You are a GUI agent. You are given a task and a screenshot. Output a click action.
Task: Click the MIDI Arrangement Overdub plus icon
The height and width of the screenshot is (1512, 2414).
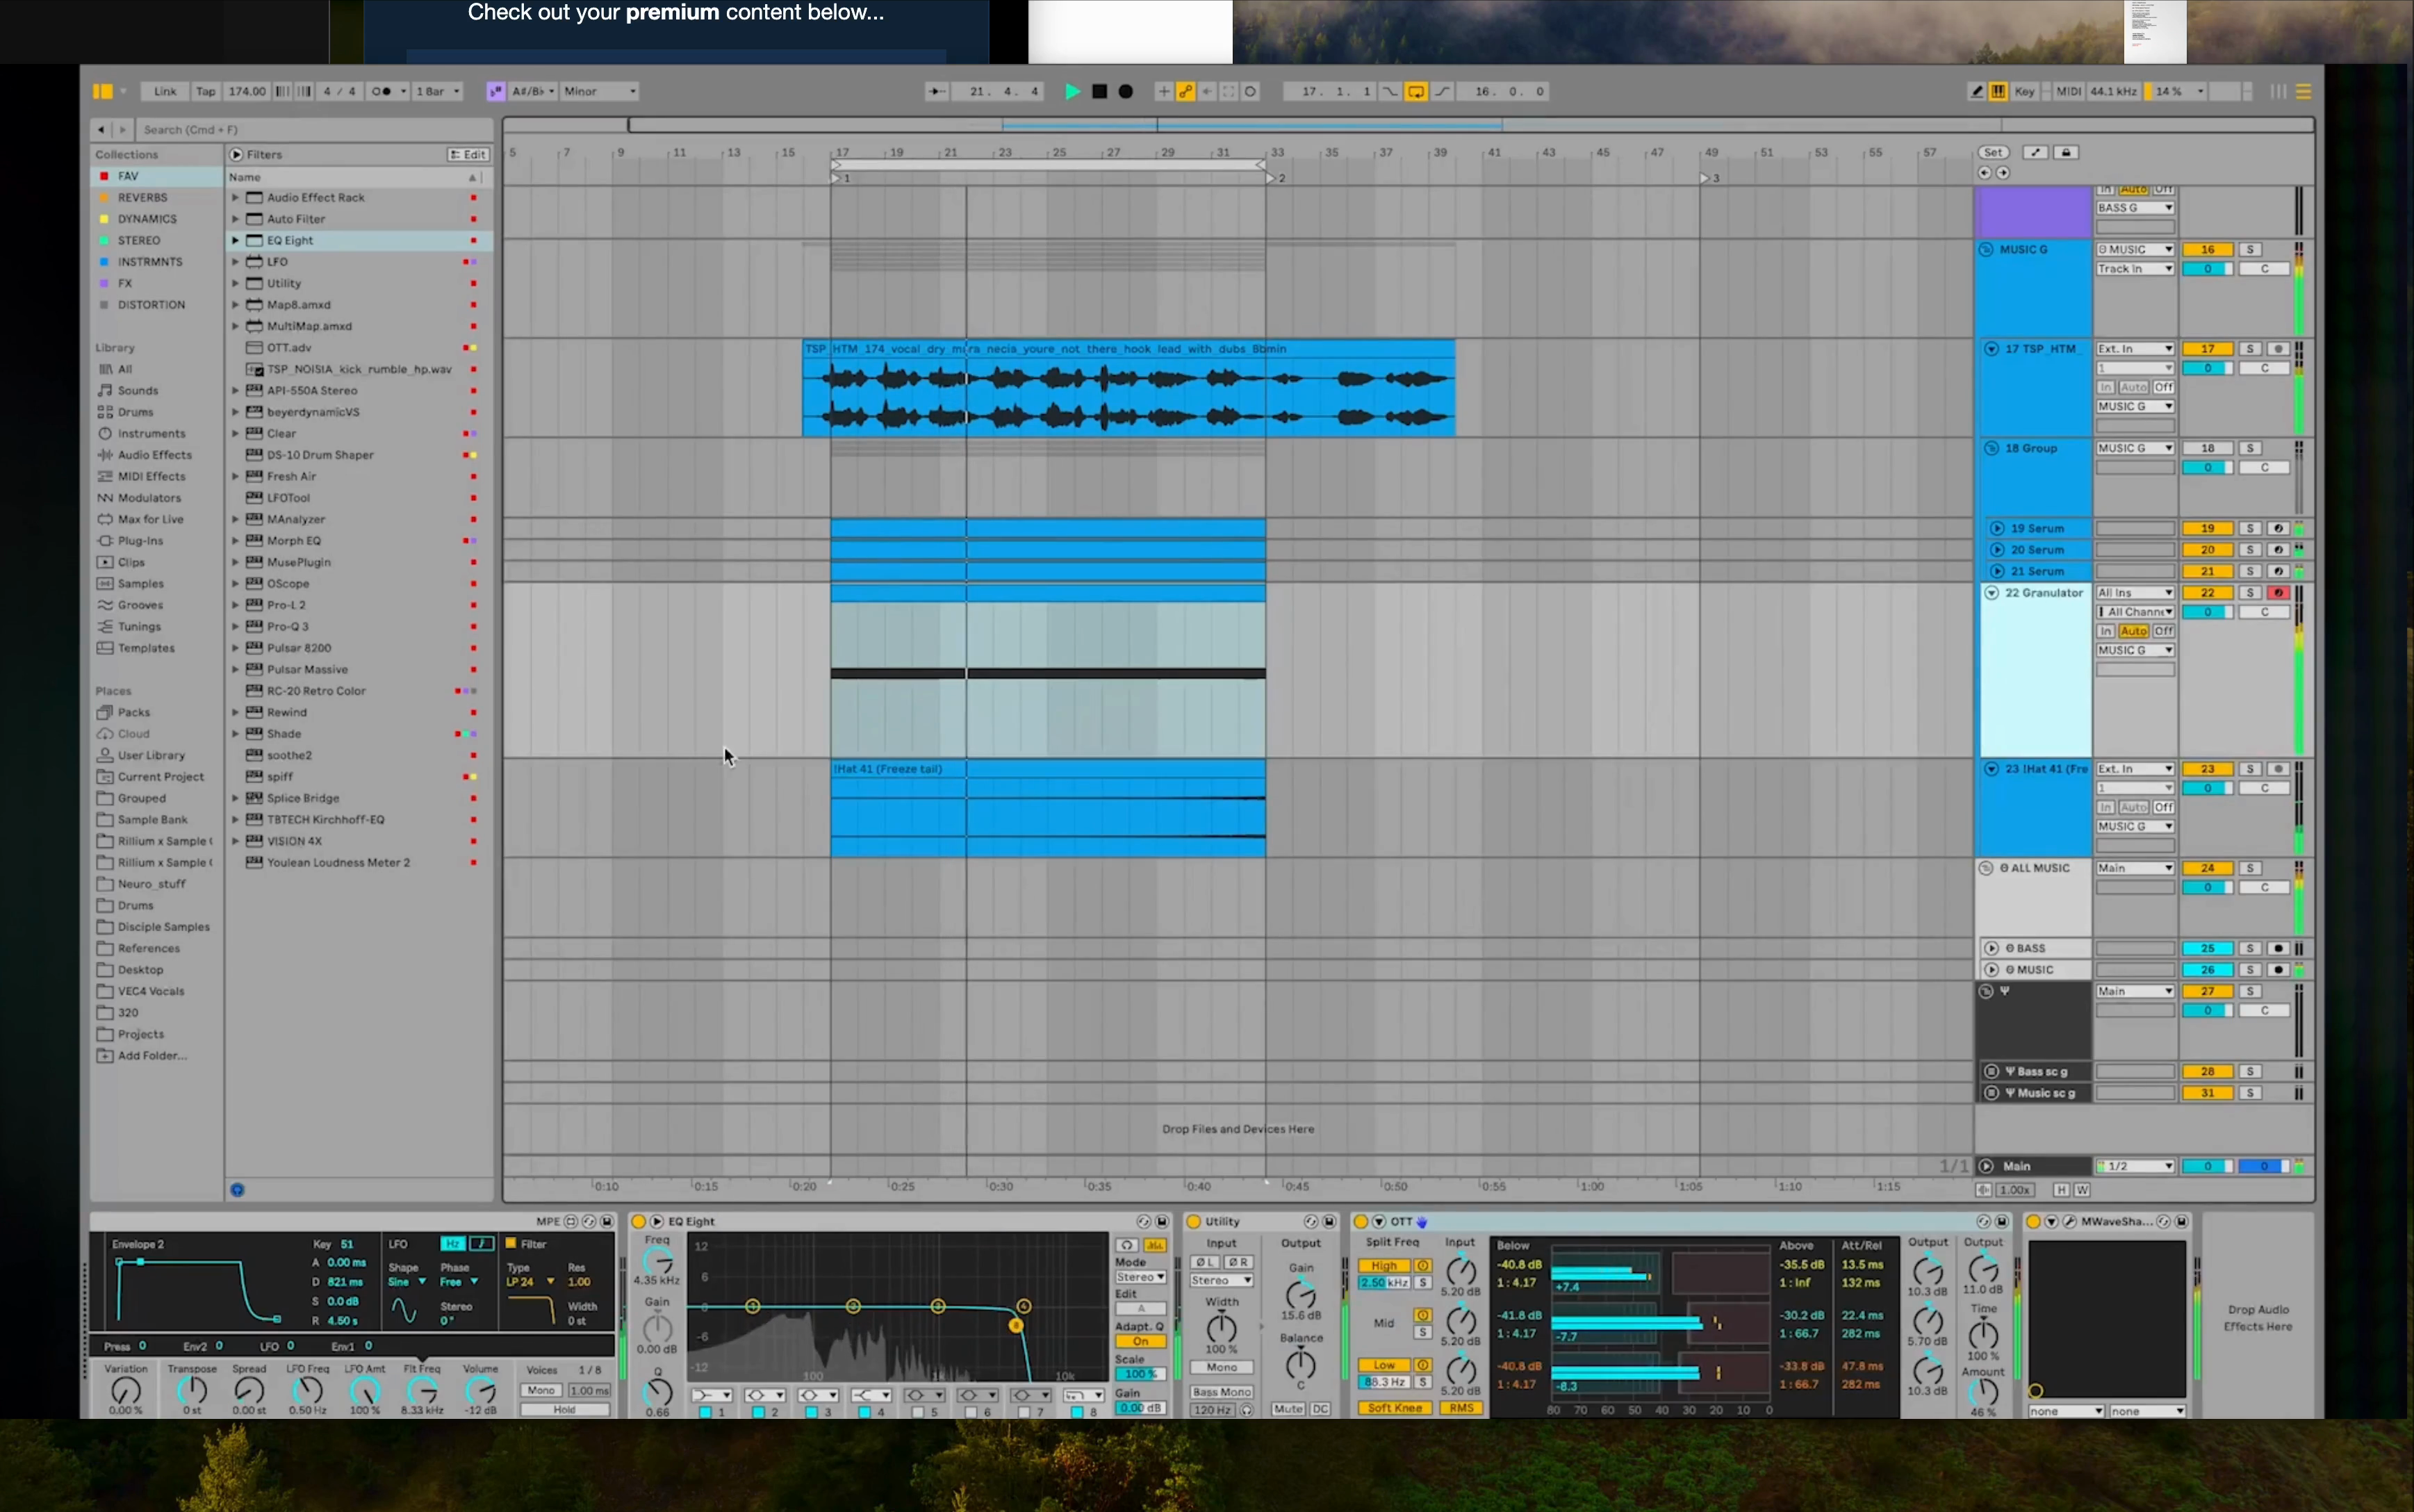coord(1163,91)
